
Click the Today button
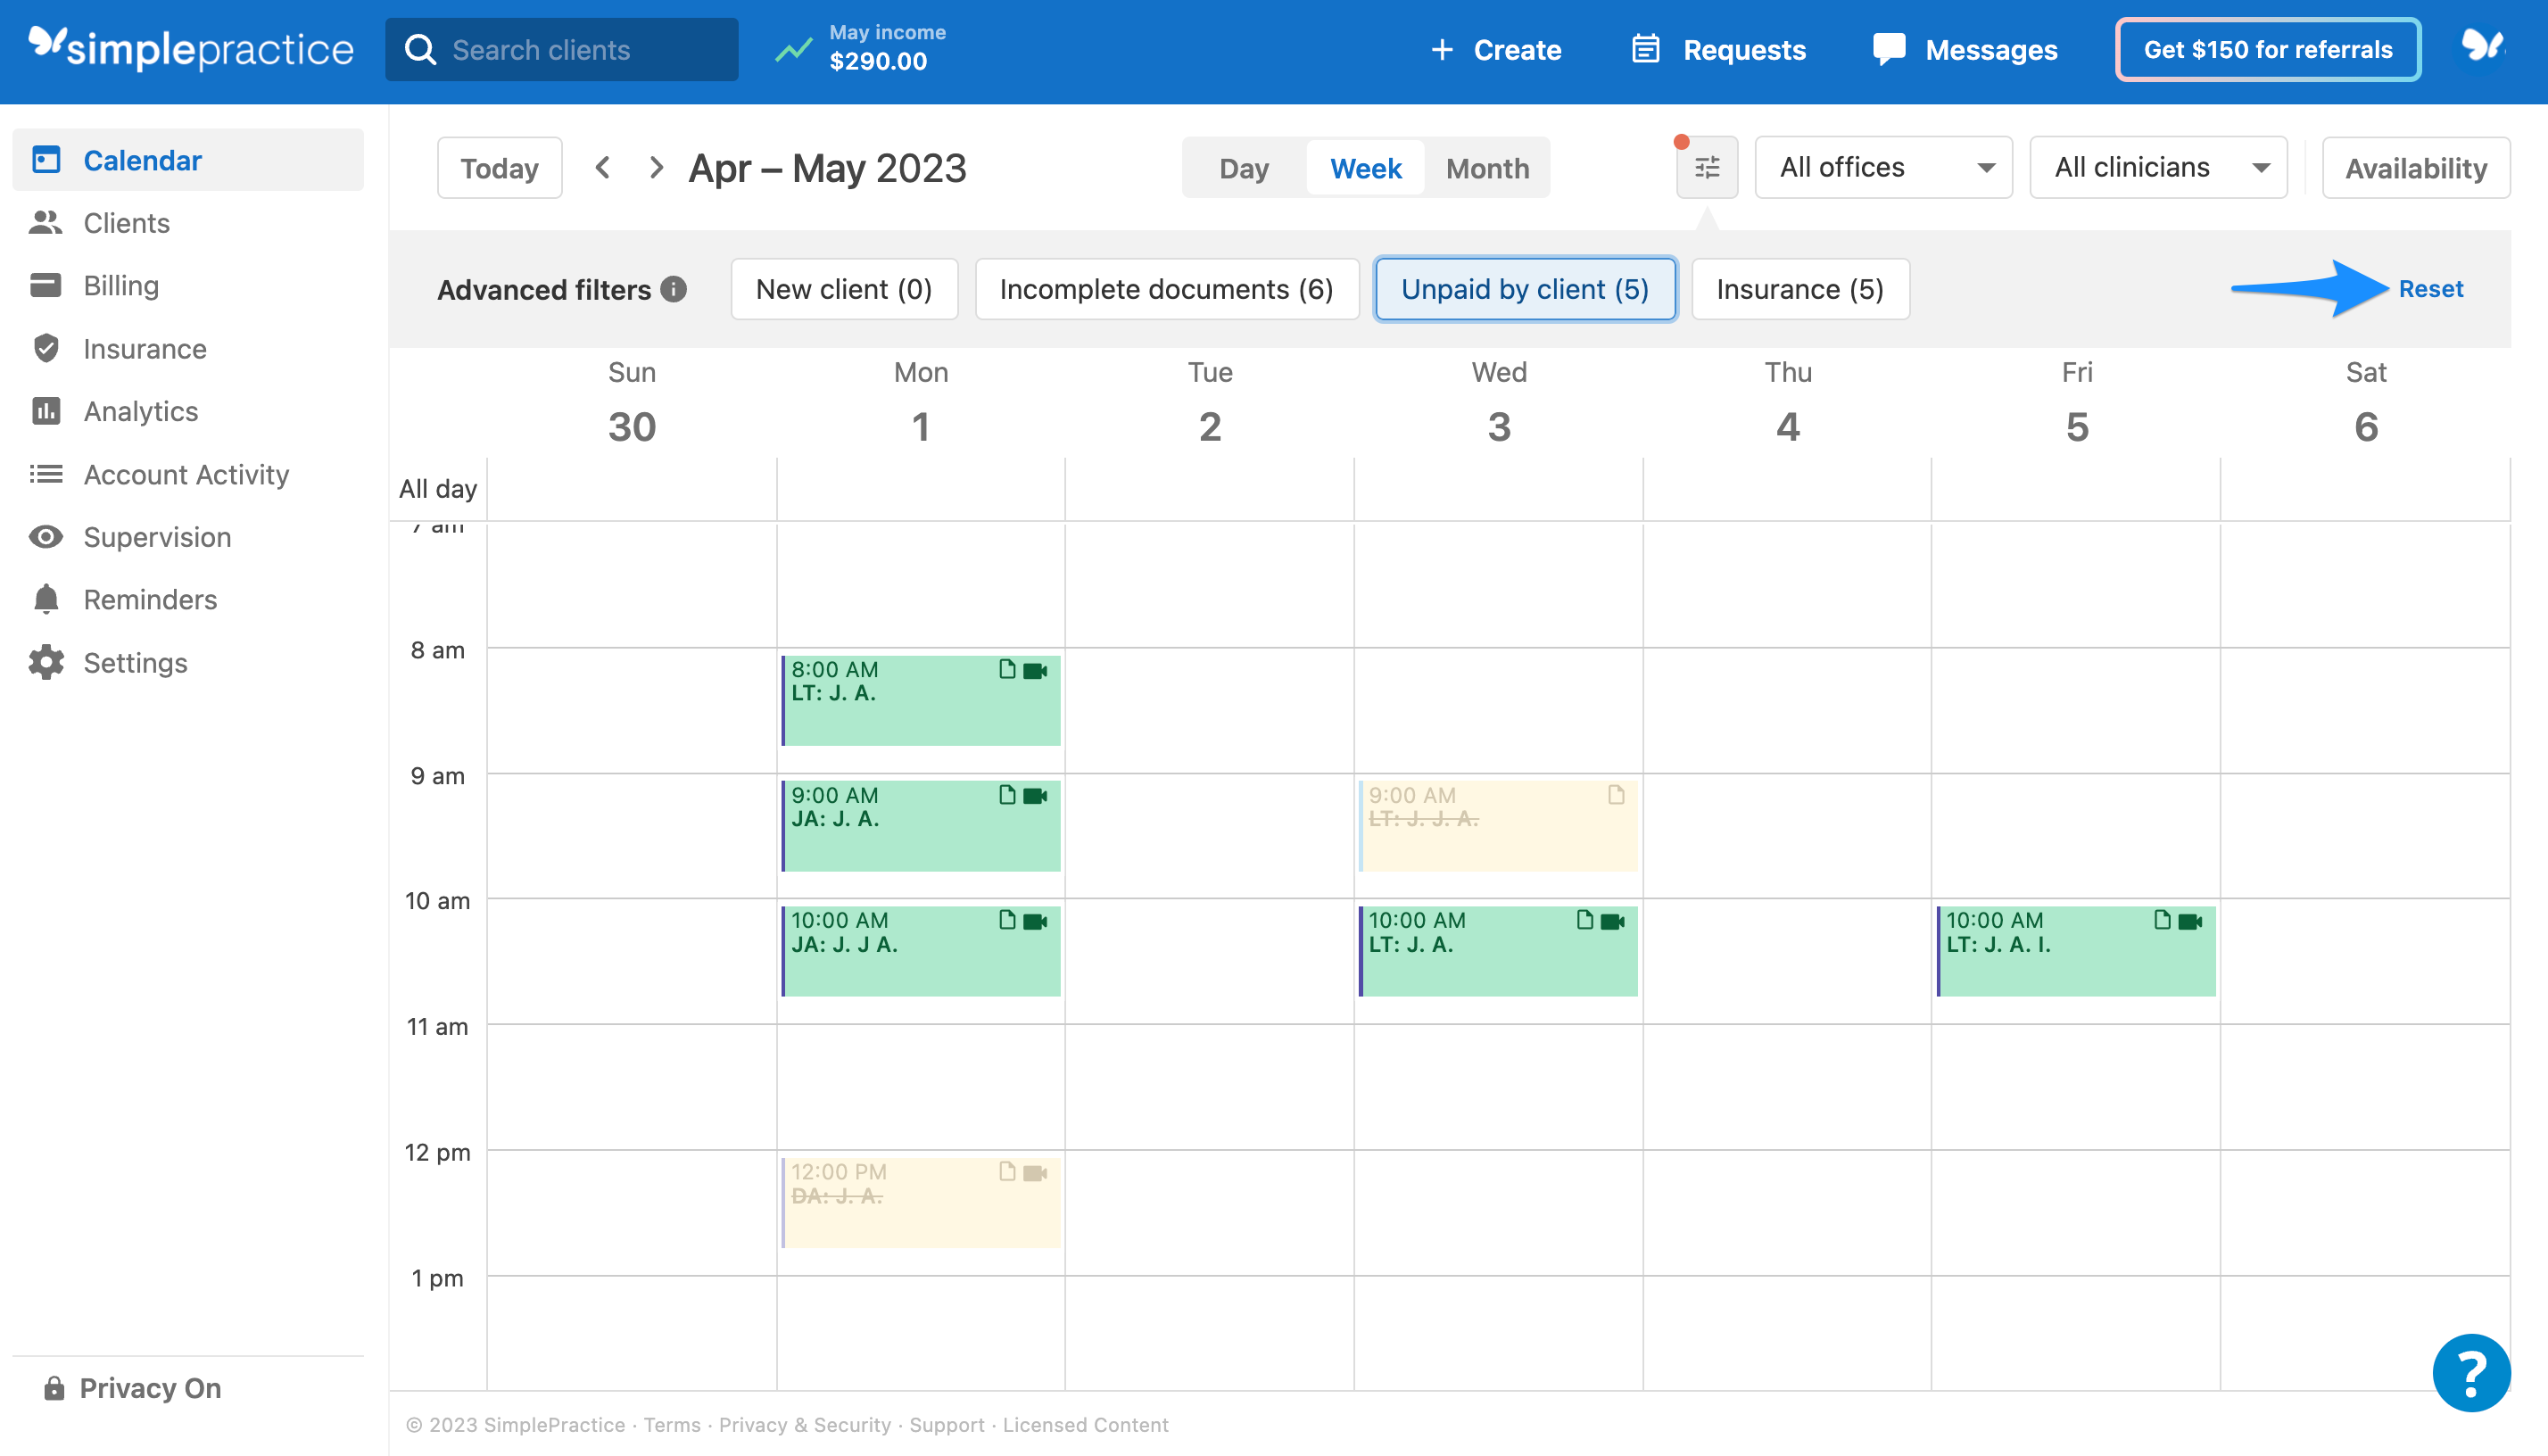[x=499, y=167]
